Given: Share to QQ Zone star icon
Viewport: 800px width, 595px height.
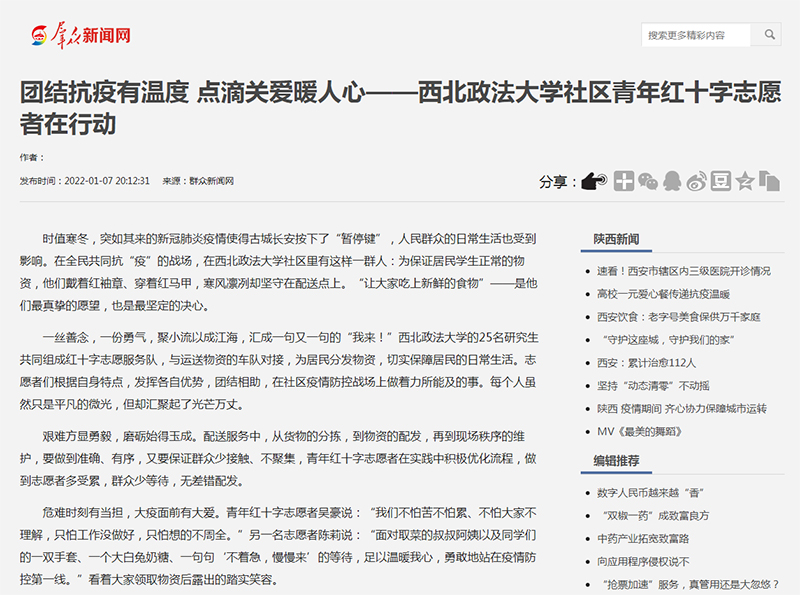Looking at the screenshot, I should pos(745,181).
